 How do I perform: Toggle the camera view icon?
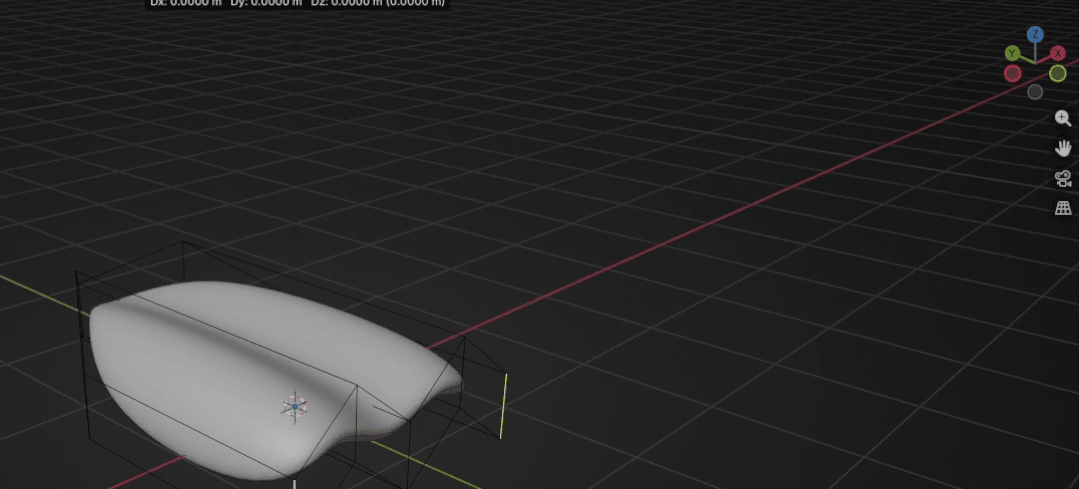click(1063, 178)
